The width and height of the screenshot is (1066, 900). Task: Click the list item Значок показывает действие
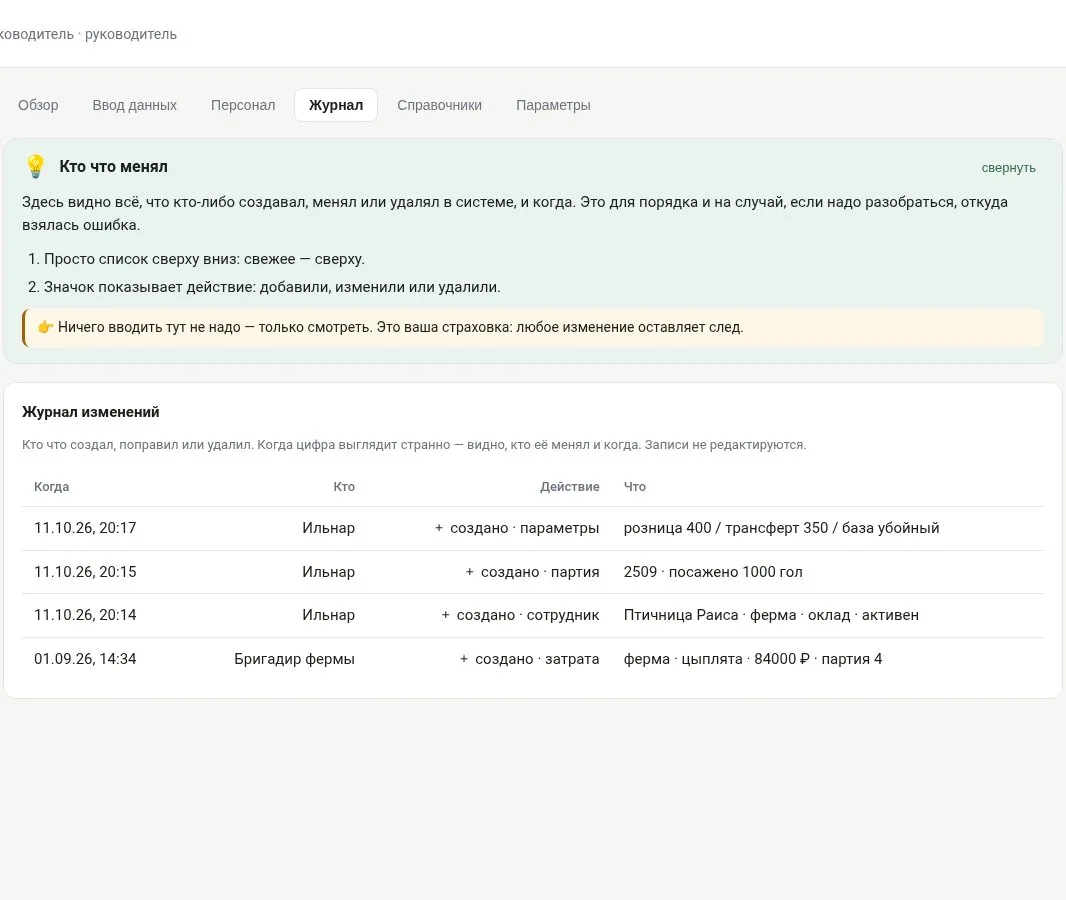(x=272, y=287)
